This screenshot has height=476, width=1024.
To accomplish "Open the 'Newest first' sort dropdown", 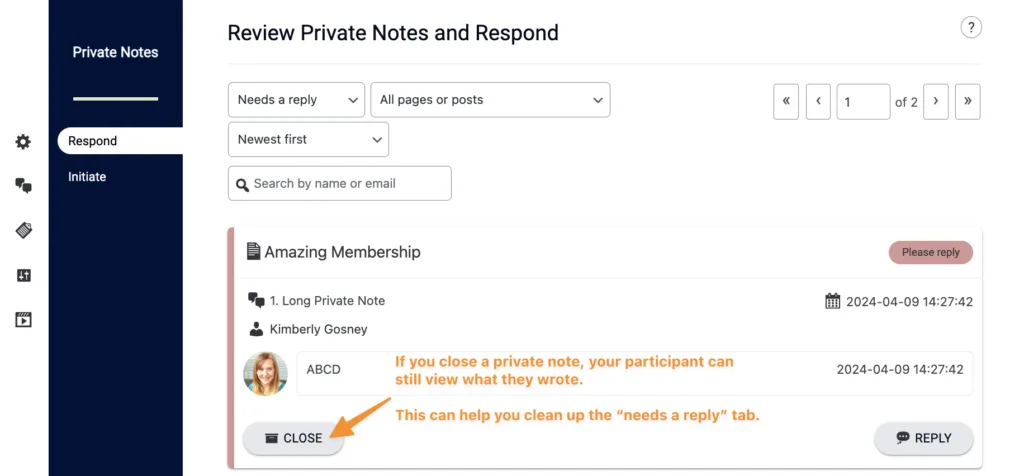I will click(308, 140).
